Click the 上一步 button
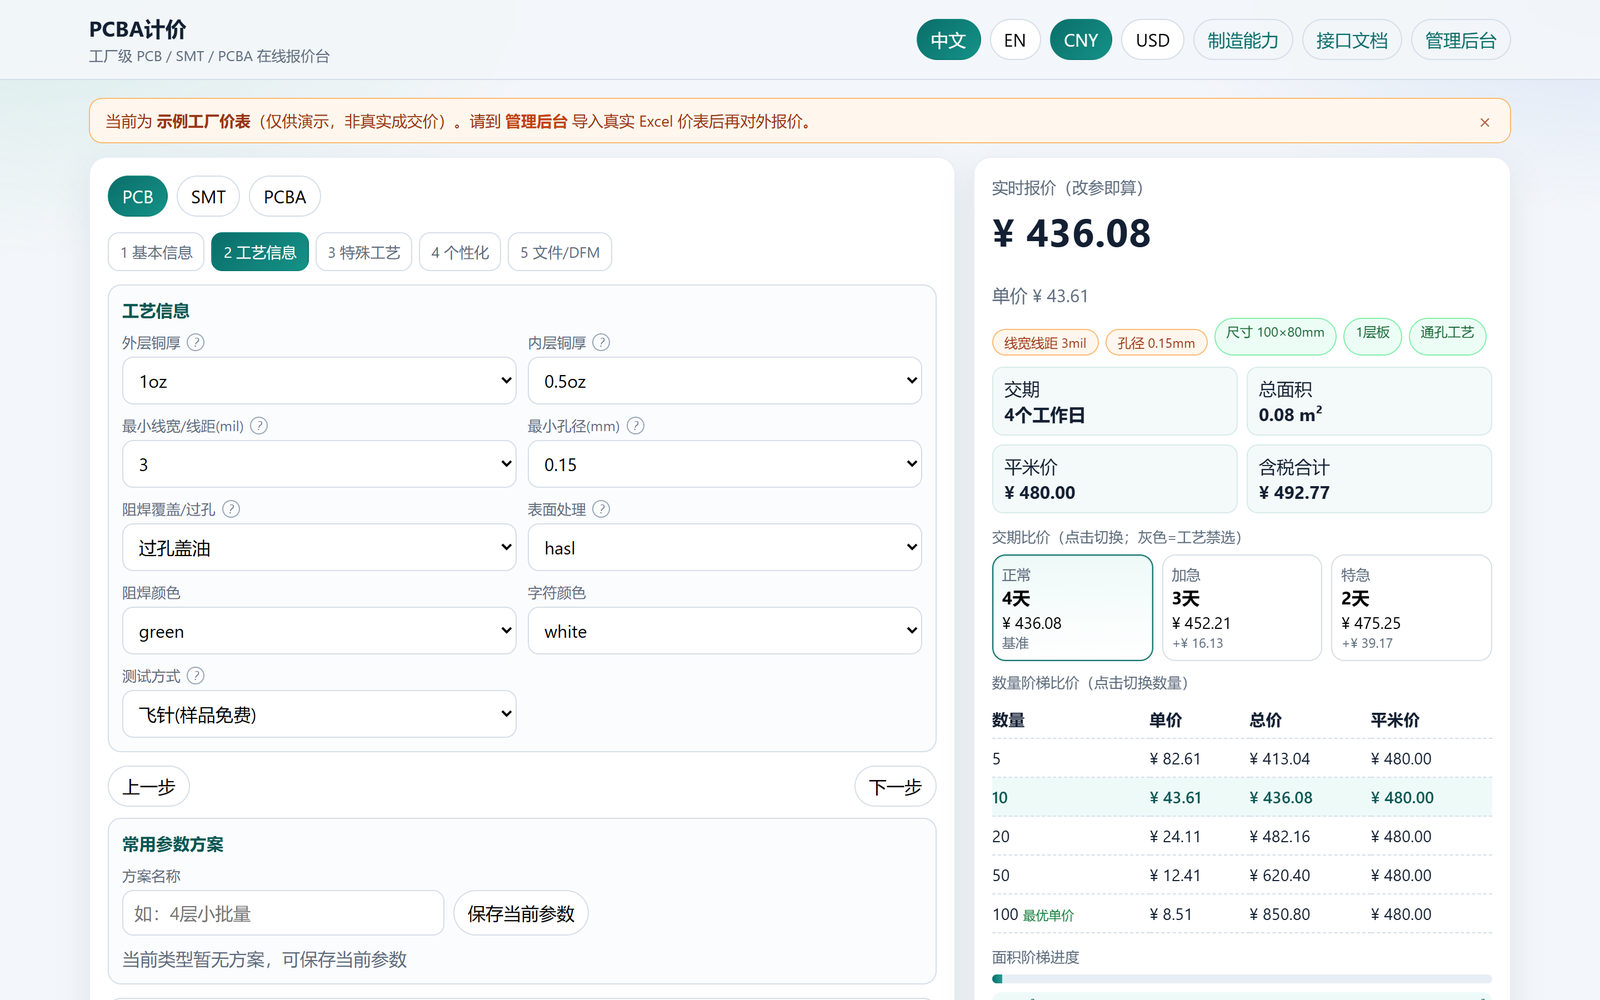This screenshot has height=1000, width=1600. click(x=149, y=787)
